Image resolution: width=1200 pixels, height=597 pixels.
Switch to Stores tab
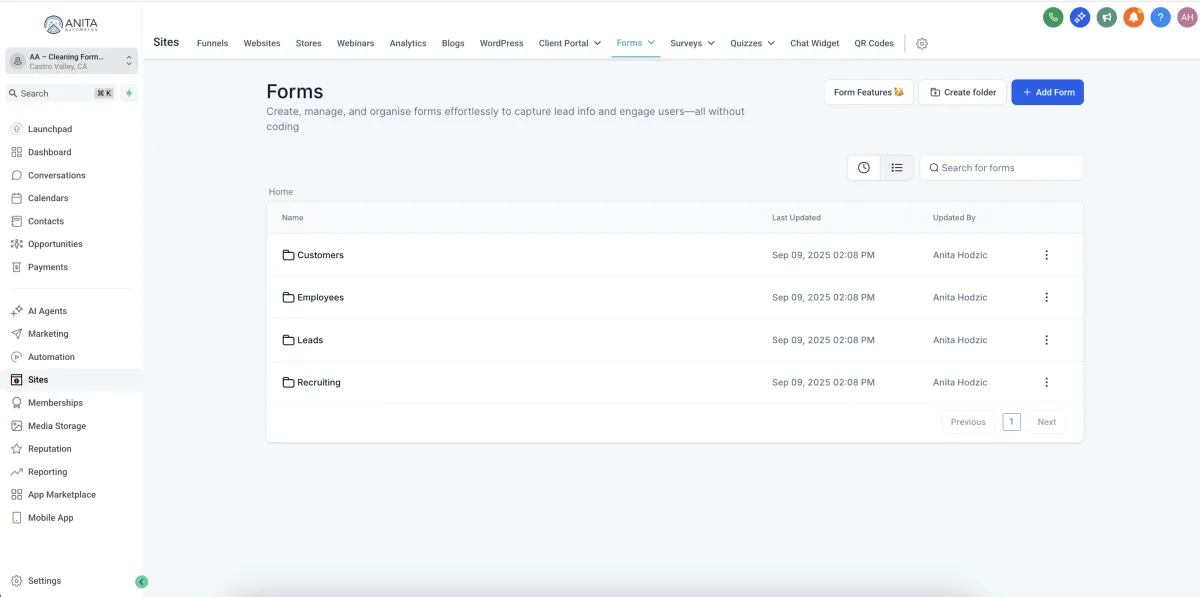click(x=308, y=43)
